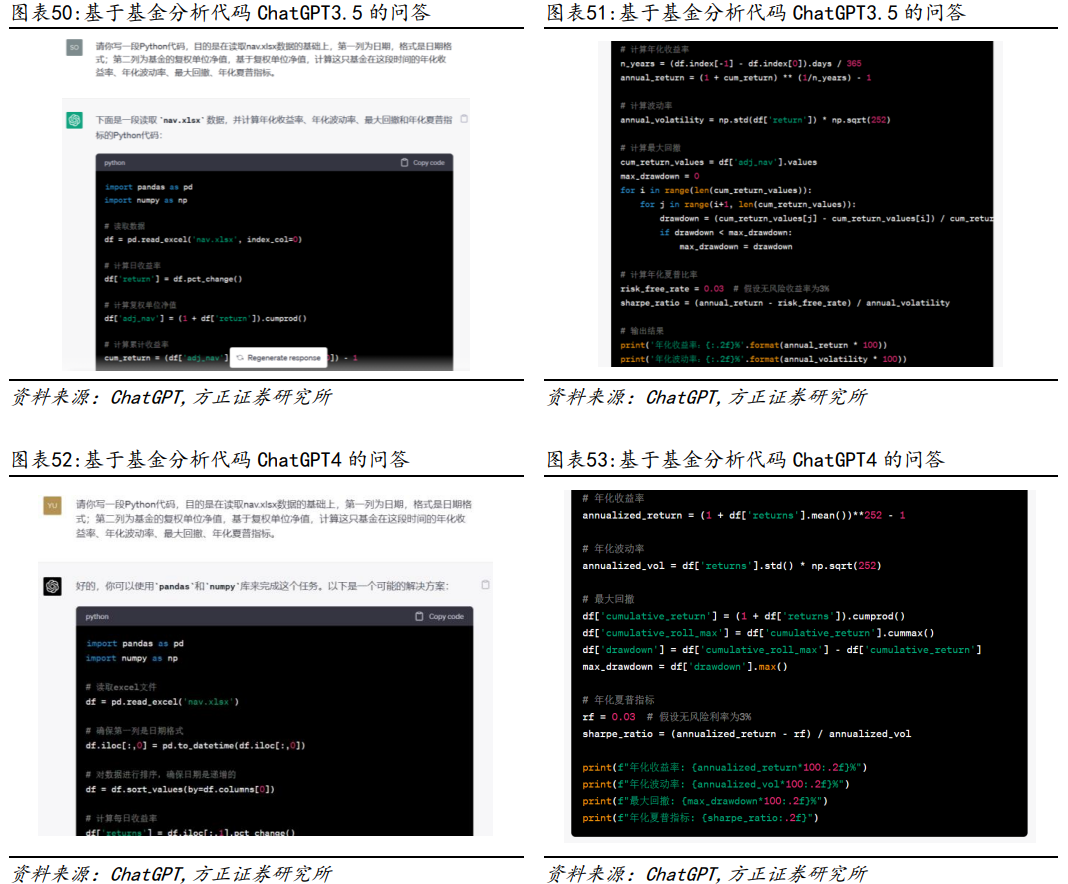Click the 资料来源 caption under figure 53
Image resolution: width=1068 pixels, height=884 pixels.
coord(707,874)
